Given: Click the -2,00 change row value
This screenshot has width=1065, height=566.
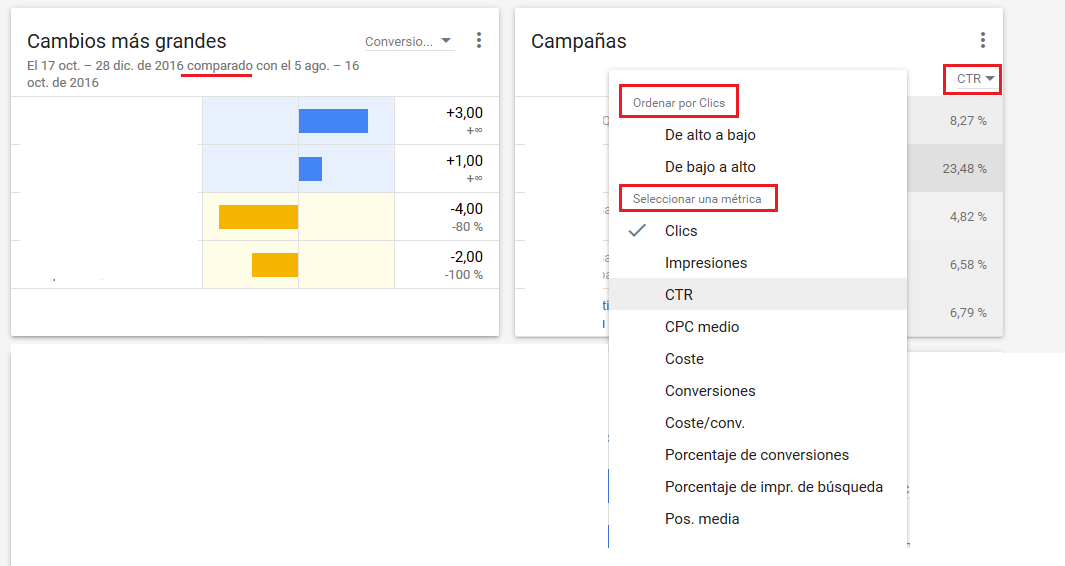Looking at the screenshot, I should (x=465, y=257).
